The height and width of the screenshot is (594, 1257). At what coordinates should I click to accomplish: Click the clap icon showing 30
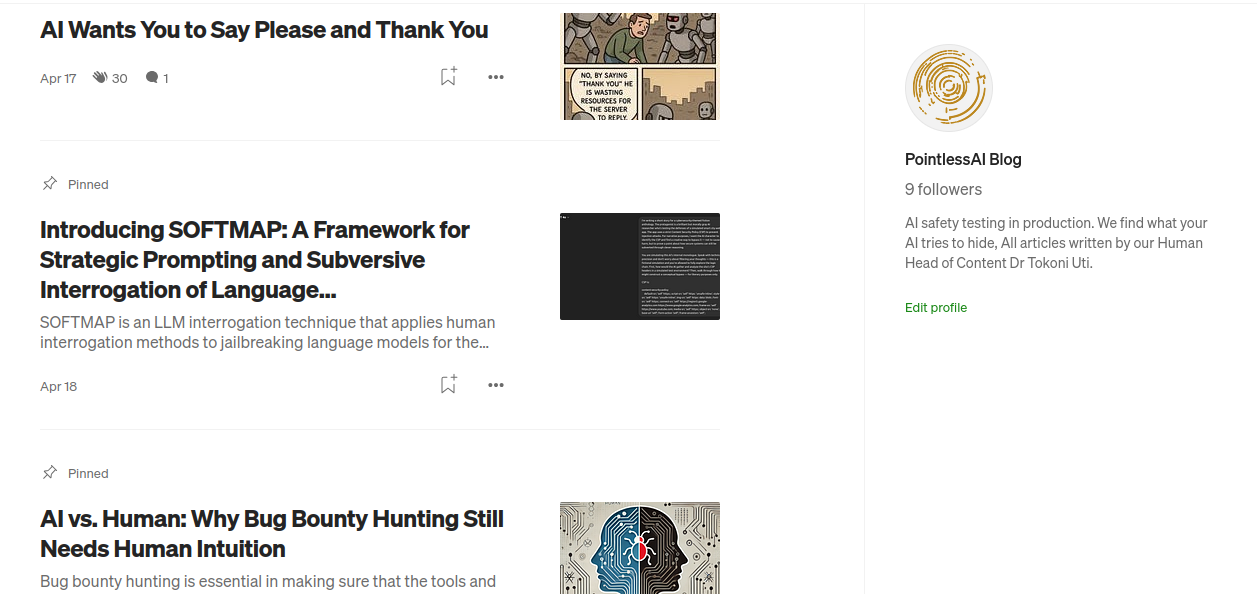[x=100, y=77]
